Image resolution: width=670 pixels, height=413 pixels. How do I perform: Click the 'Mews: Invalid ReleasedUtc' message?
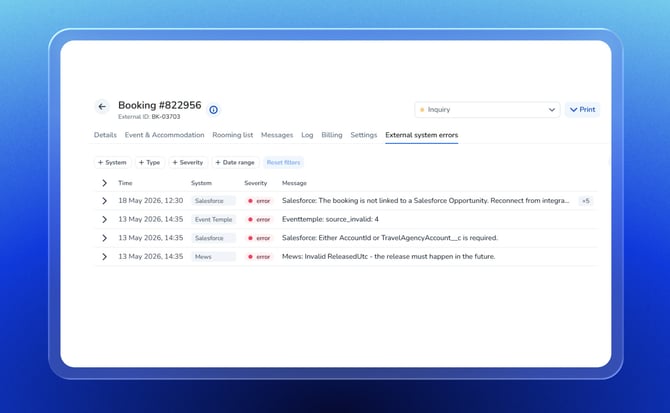click(388, 257)
